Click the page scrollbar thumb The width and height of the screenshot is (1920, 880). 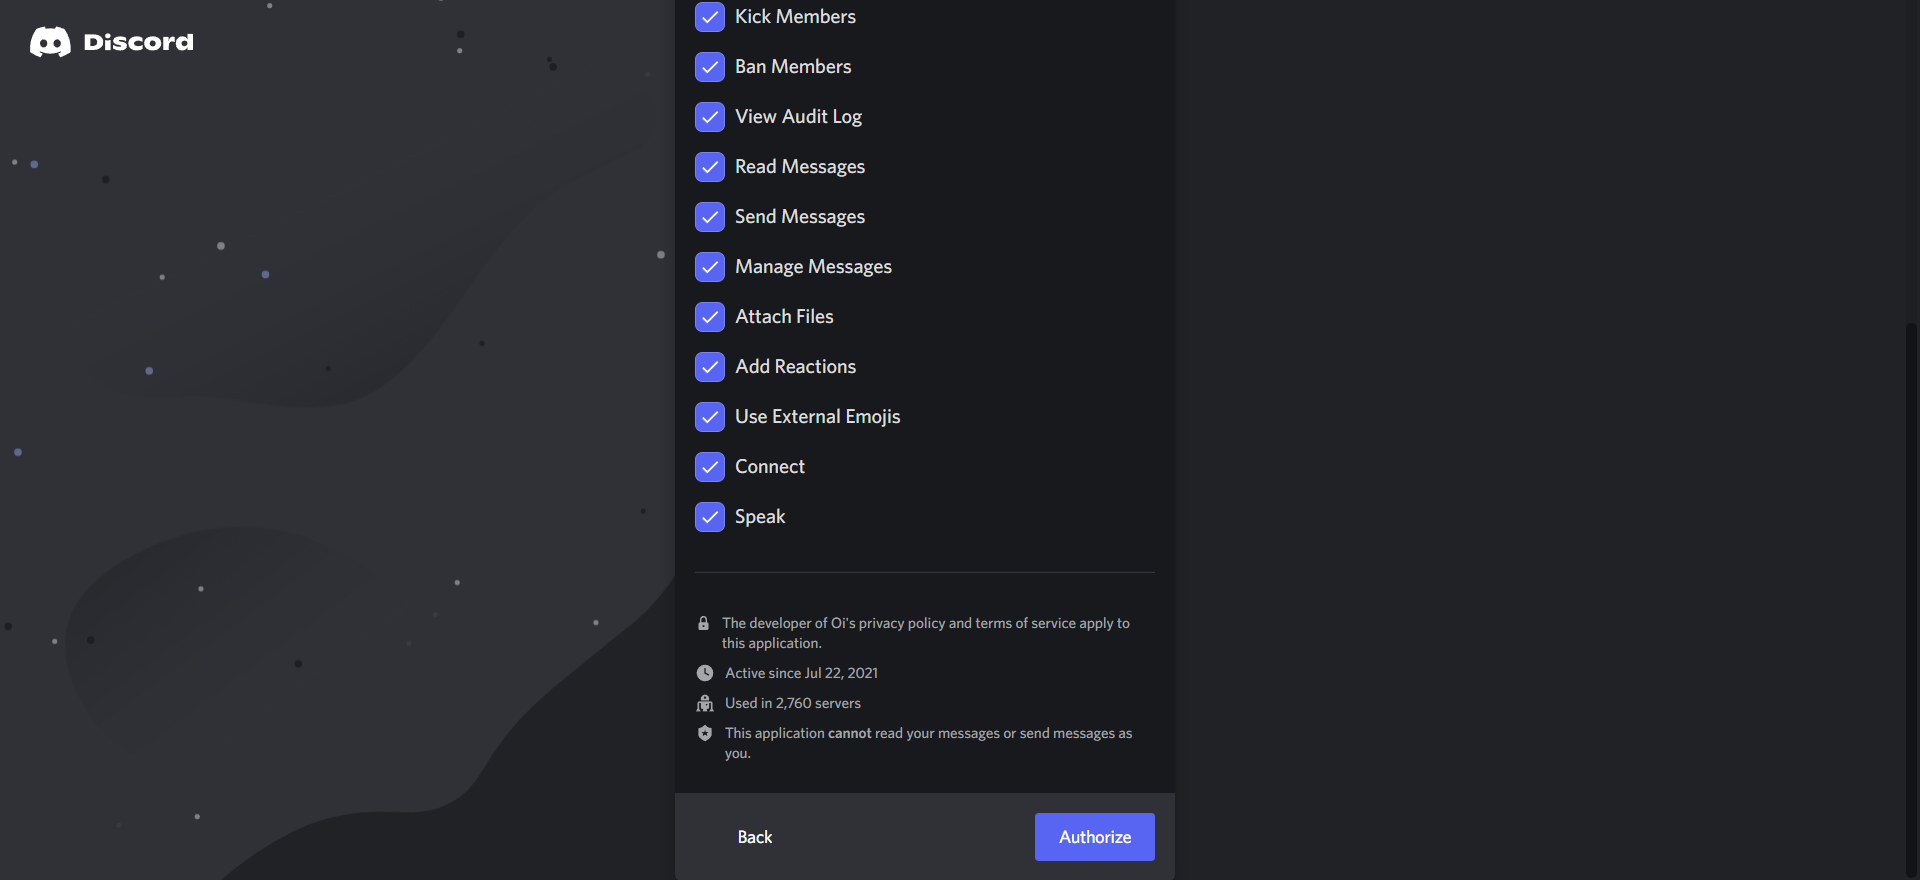(x=1912, y=600)
